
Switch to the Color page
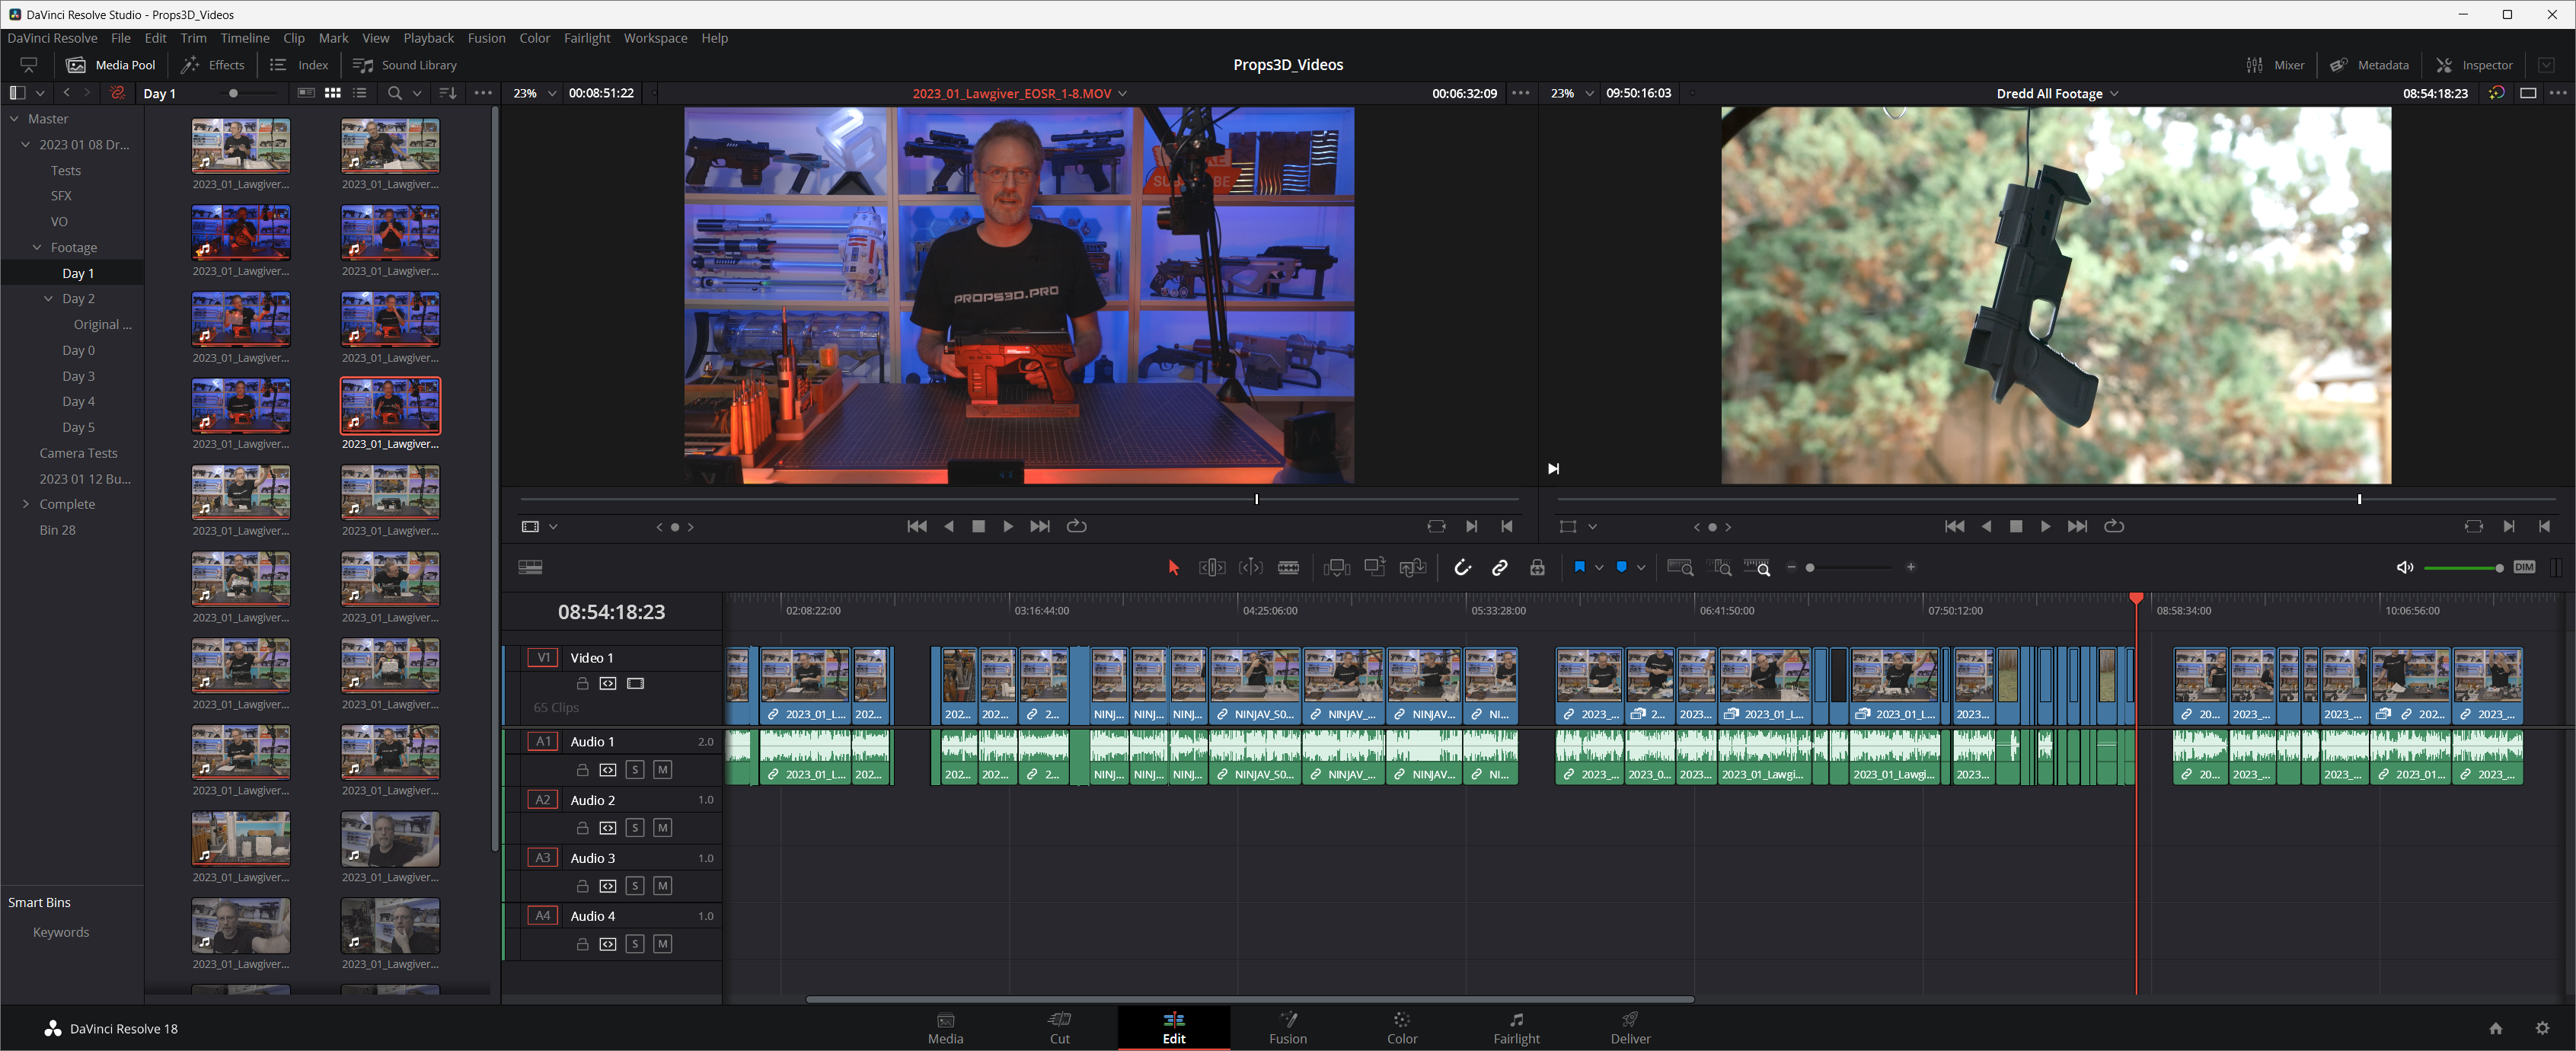1402,1028
